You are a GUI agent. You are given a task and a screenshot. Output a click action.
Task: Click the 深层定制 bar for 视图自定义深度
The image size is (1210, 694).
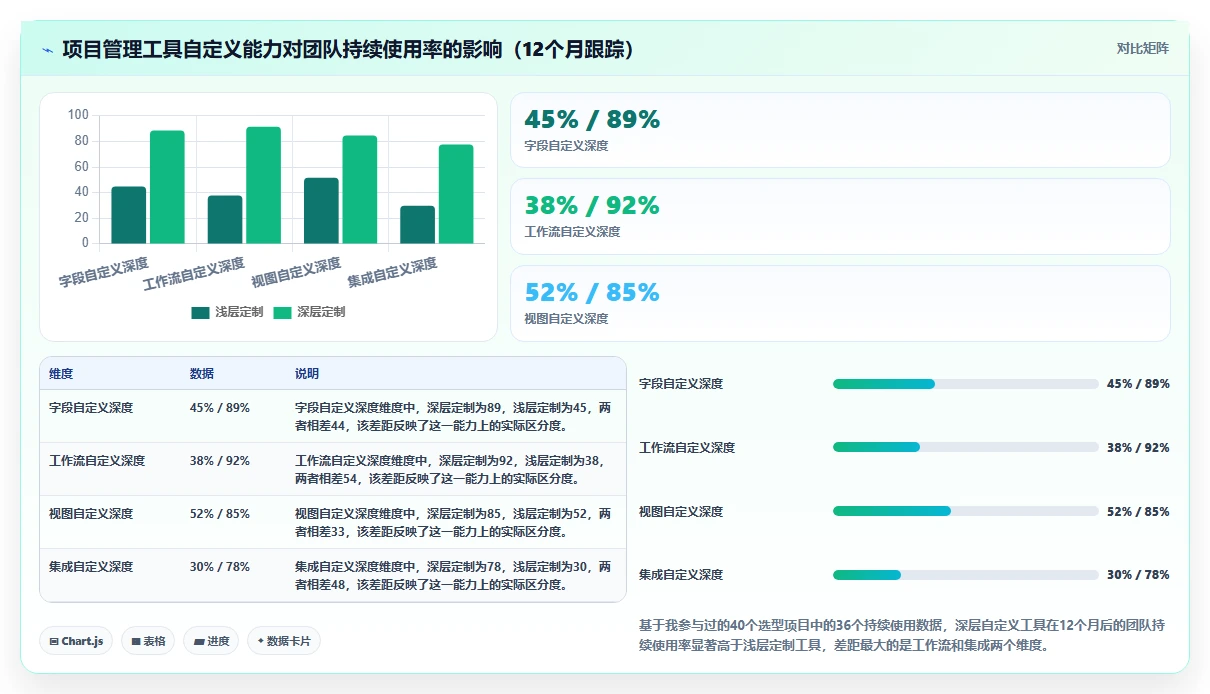point(359,189)
